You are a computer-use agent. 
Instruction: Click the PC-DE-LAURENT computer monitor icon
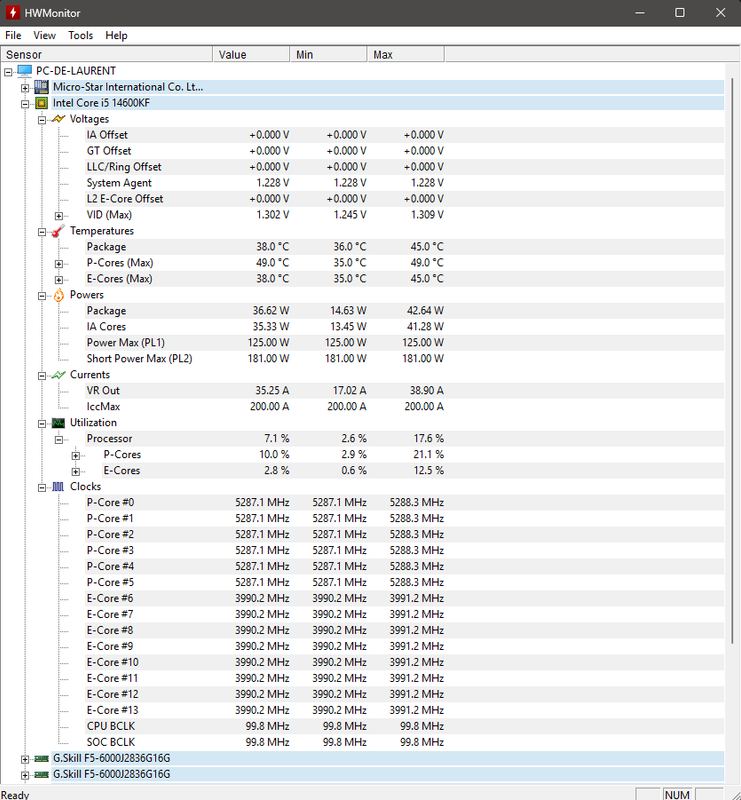tap(24, 70)
